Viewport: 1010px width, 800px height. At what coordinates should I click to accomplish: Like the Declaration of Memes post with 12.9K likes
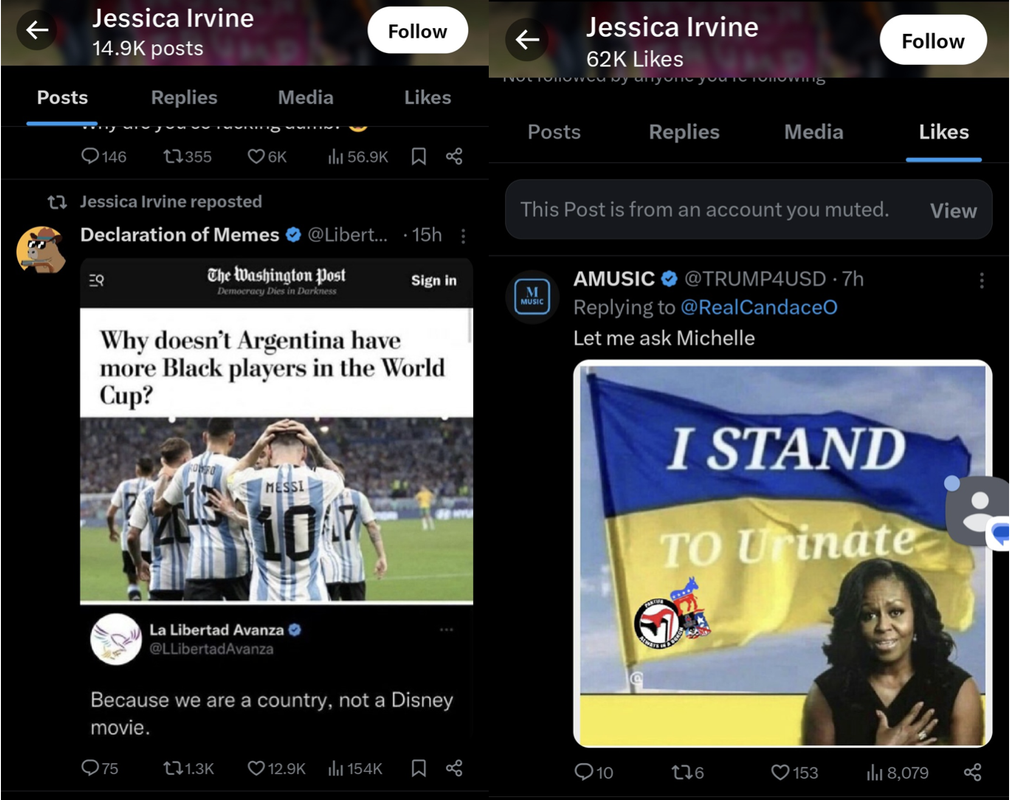tap(276, 768)
